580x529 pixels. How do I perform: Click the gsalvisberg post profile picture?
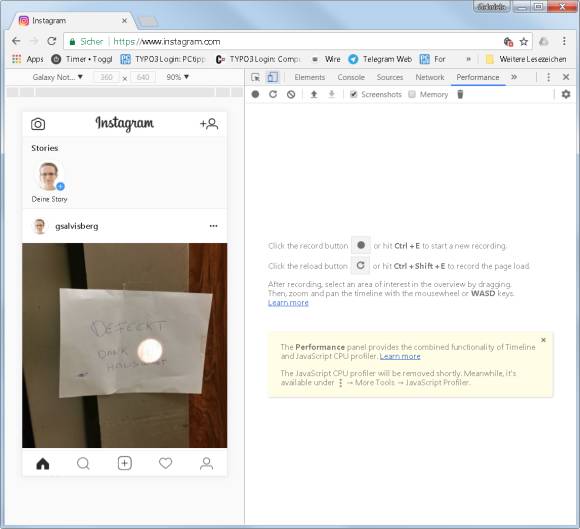40,226
